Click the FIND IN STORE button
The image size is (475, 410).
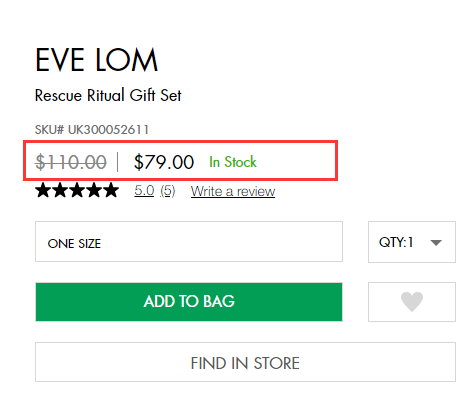click(245, 362)
